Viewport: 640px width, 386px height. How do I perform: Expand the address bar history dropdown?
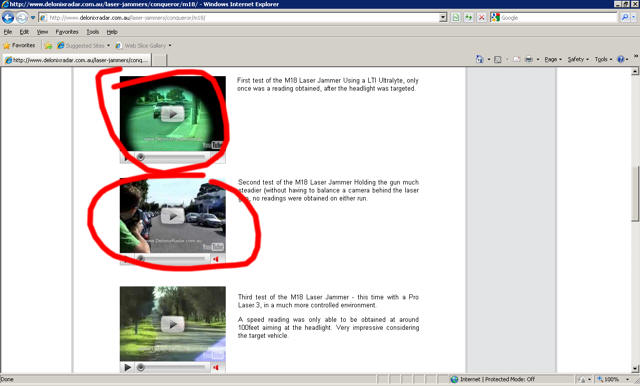443,18
